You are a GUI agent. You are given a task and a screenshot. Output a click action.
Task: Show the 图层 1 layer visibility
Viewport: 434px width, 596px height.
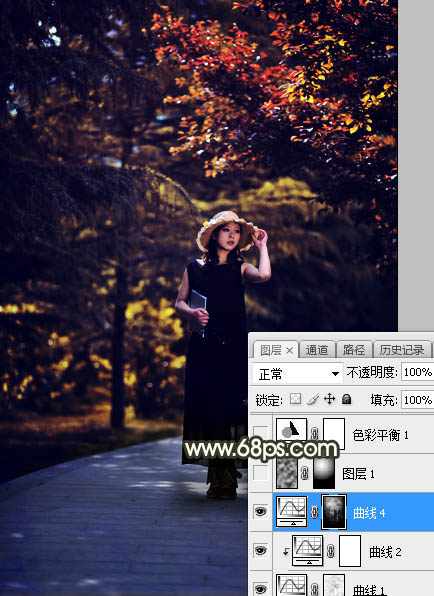[260, 473]
